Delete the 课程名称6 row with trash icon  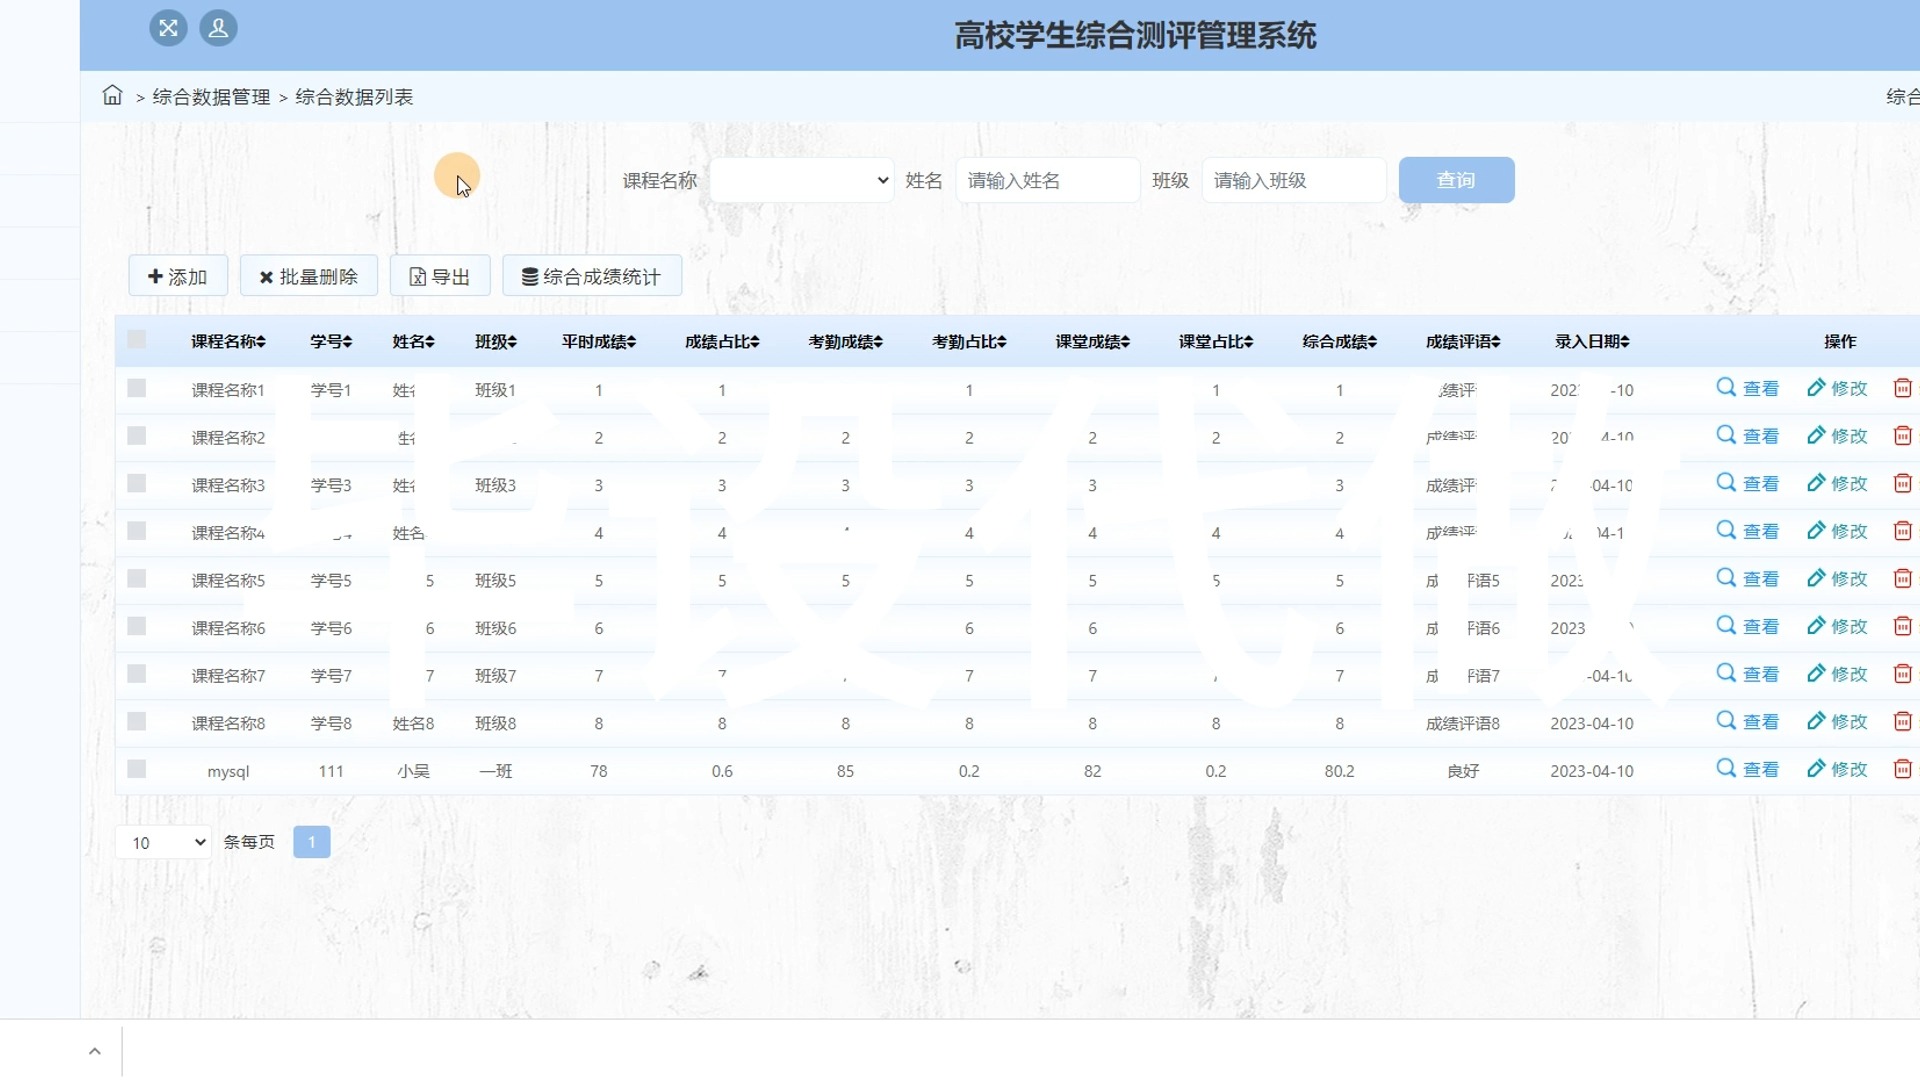click(1902, 626)
